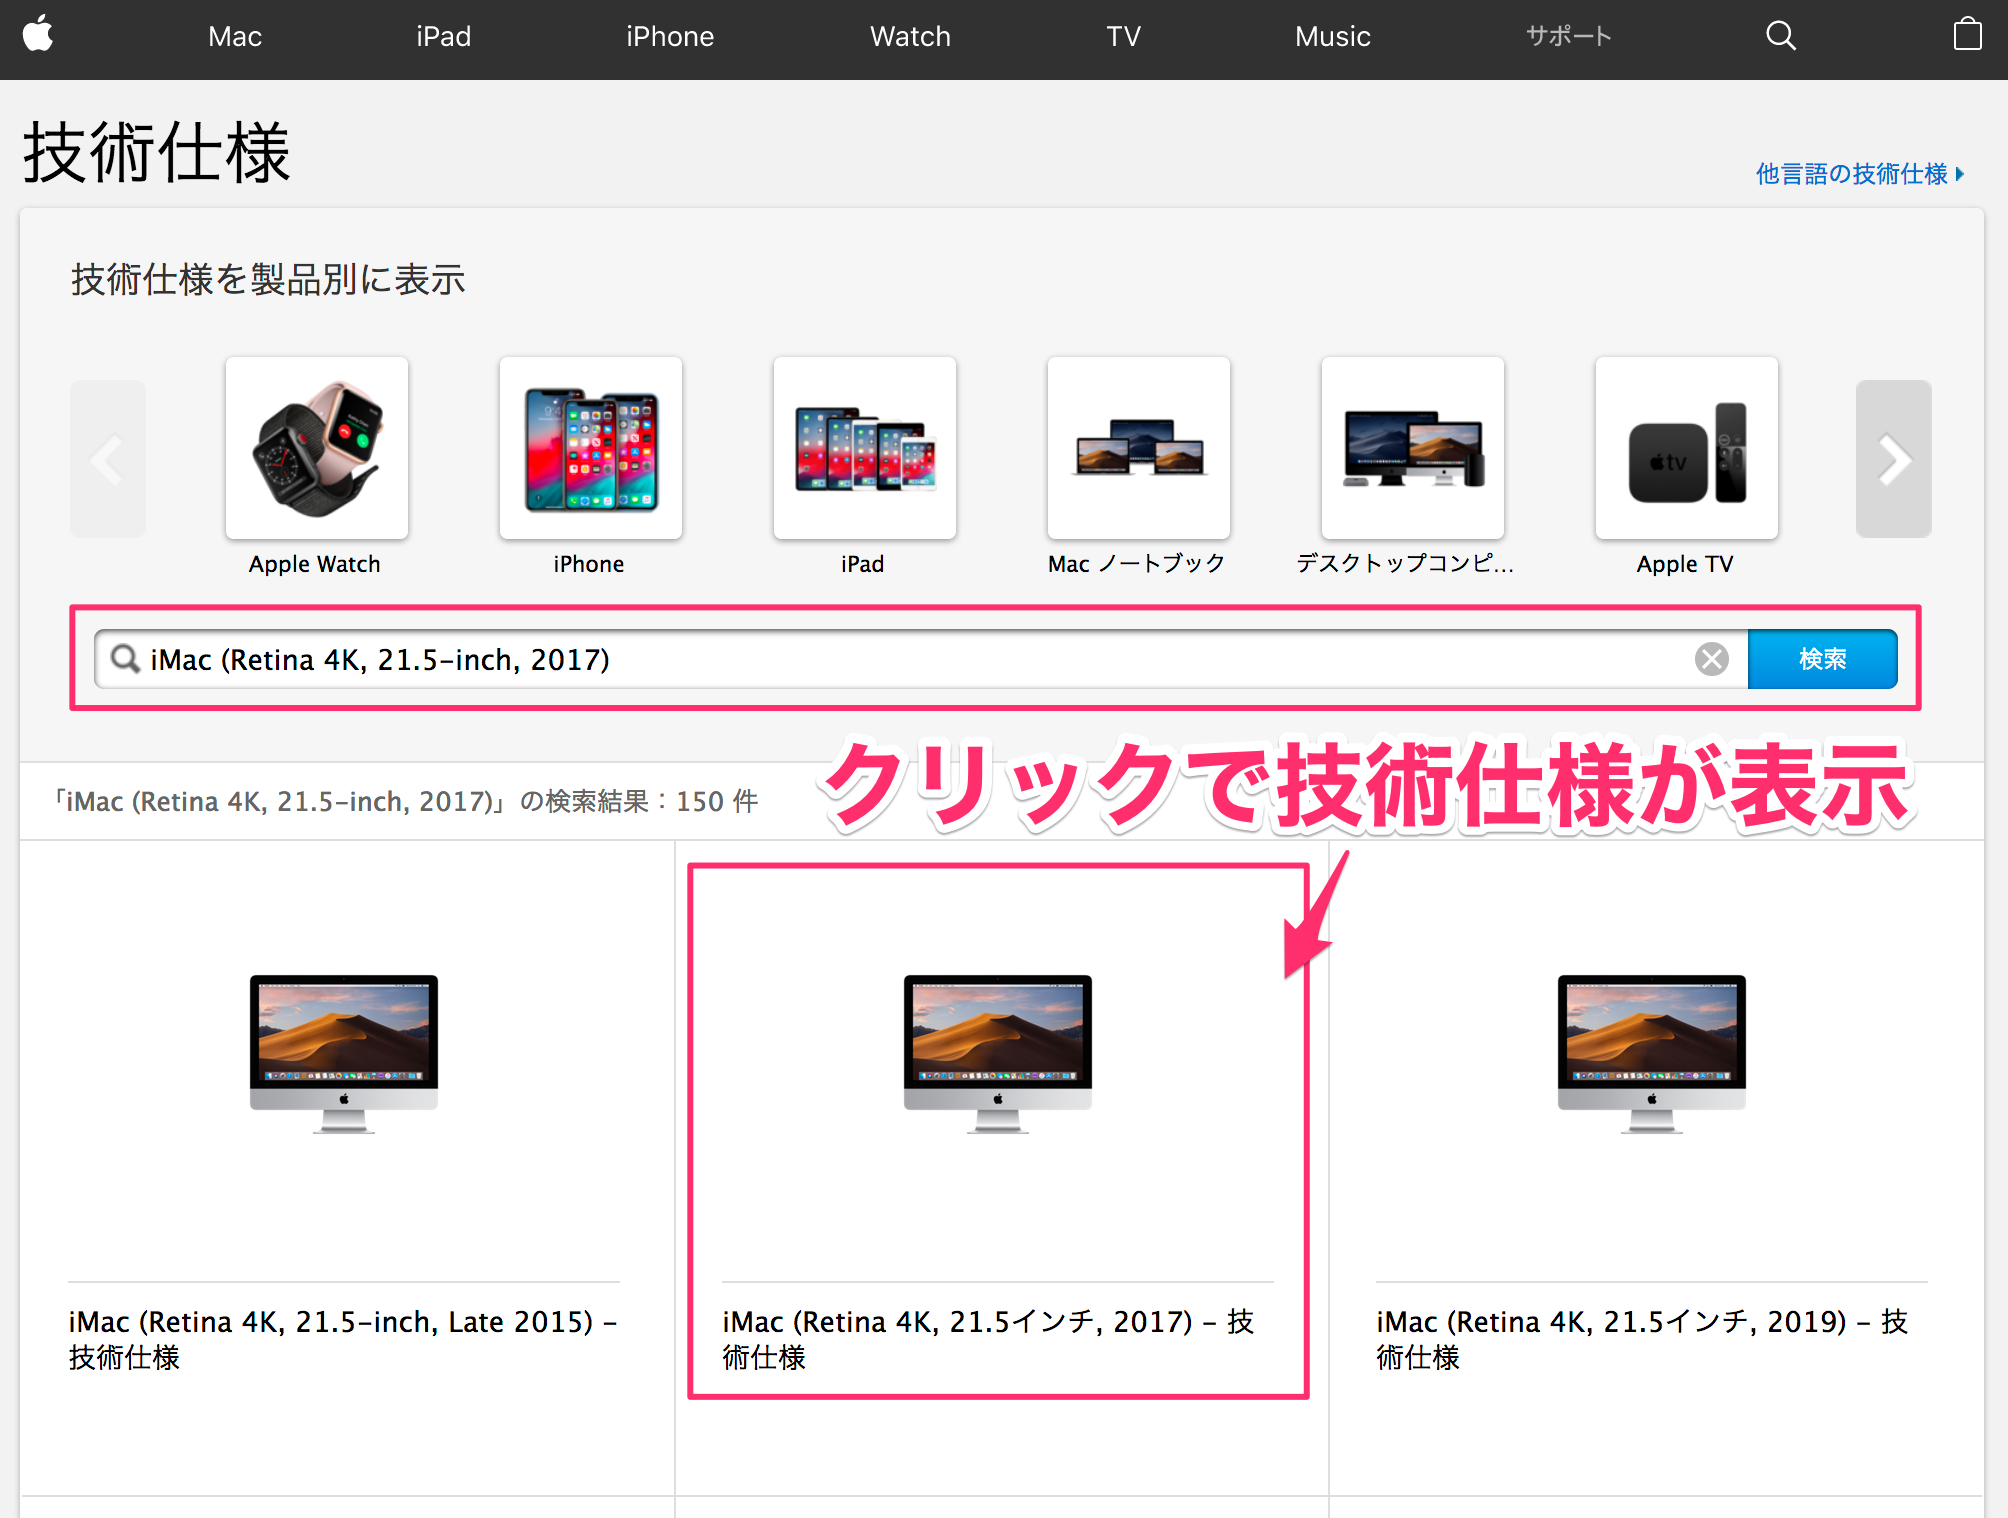Screen dimensions: 2008x1518
Task: Open the サポート navigation item
Action: point(1568,36)
